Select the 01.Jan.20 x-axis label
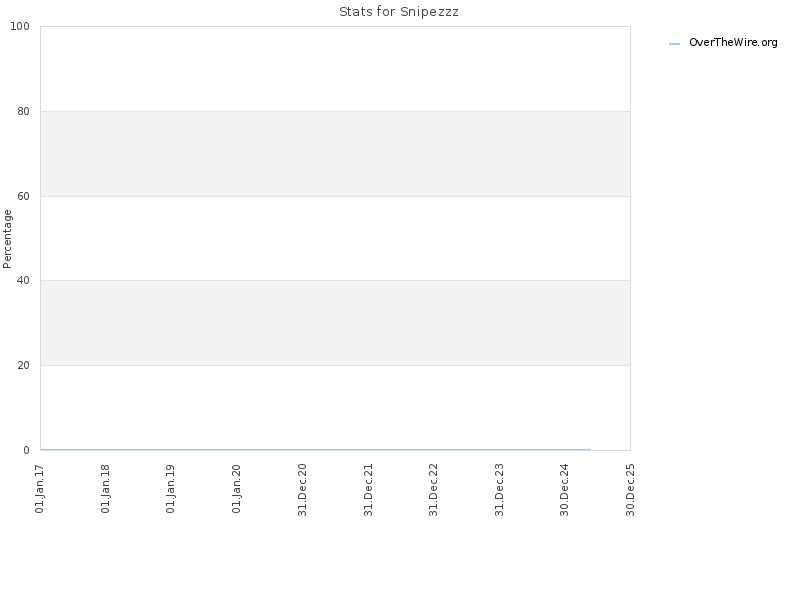 tap(236, 489)
